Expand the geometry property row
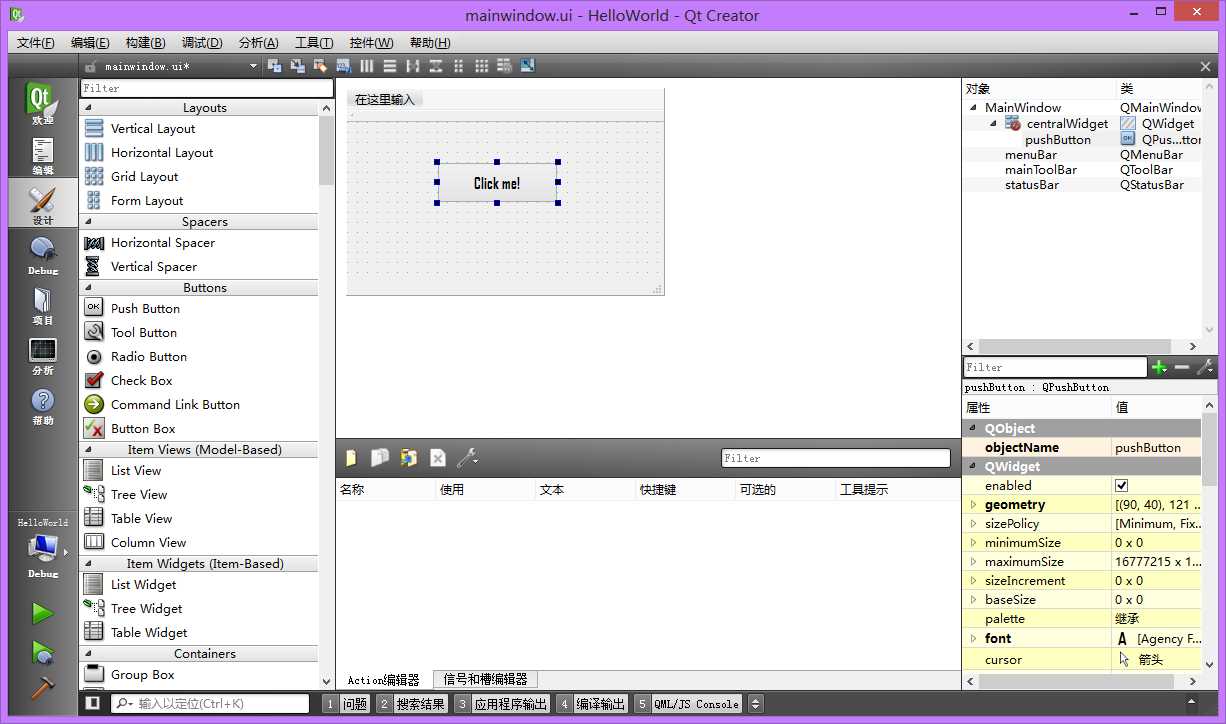 click(x=973, y=505)
